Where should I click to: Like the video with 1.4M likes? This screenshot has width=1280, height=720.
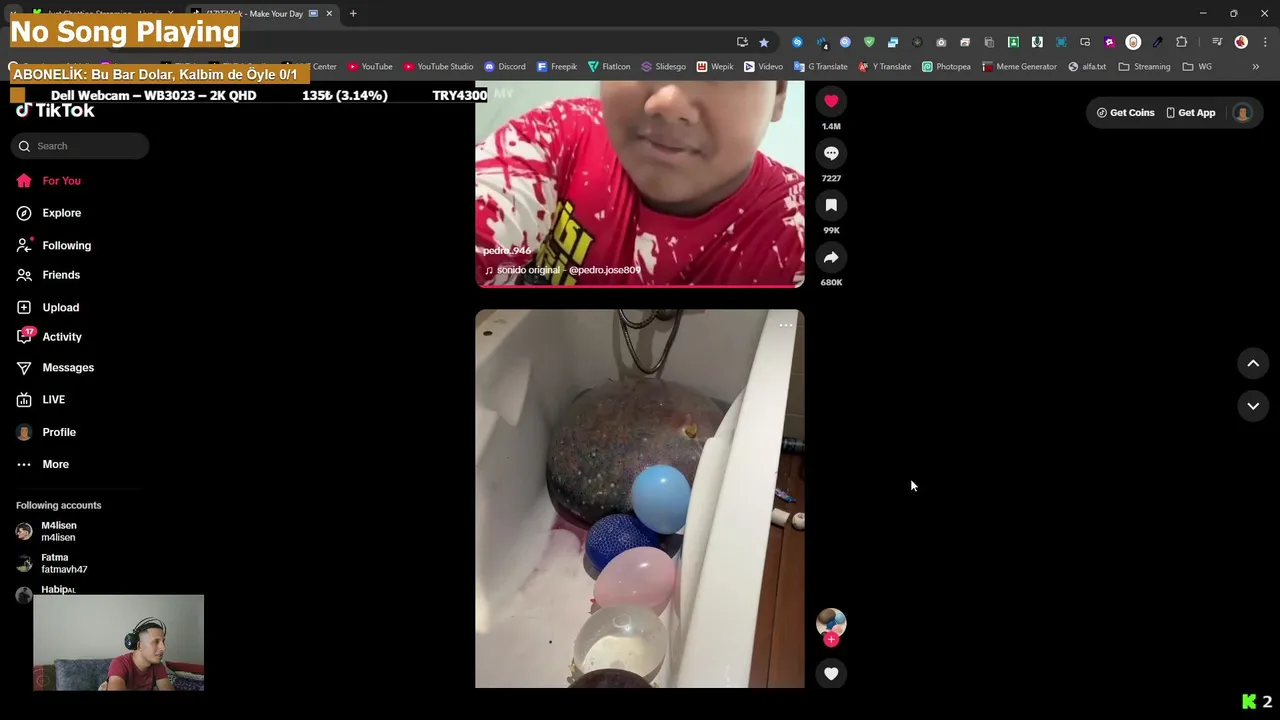[831, 101]
